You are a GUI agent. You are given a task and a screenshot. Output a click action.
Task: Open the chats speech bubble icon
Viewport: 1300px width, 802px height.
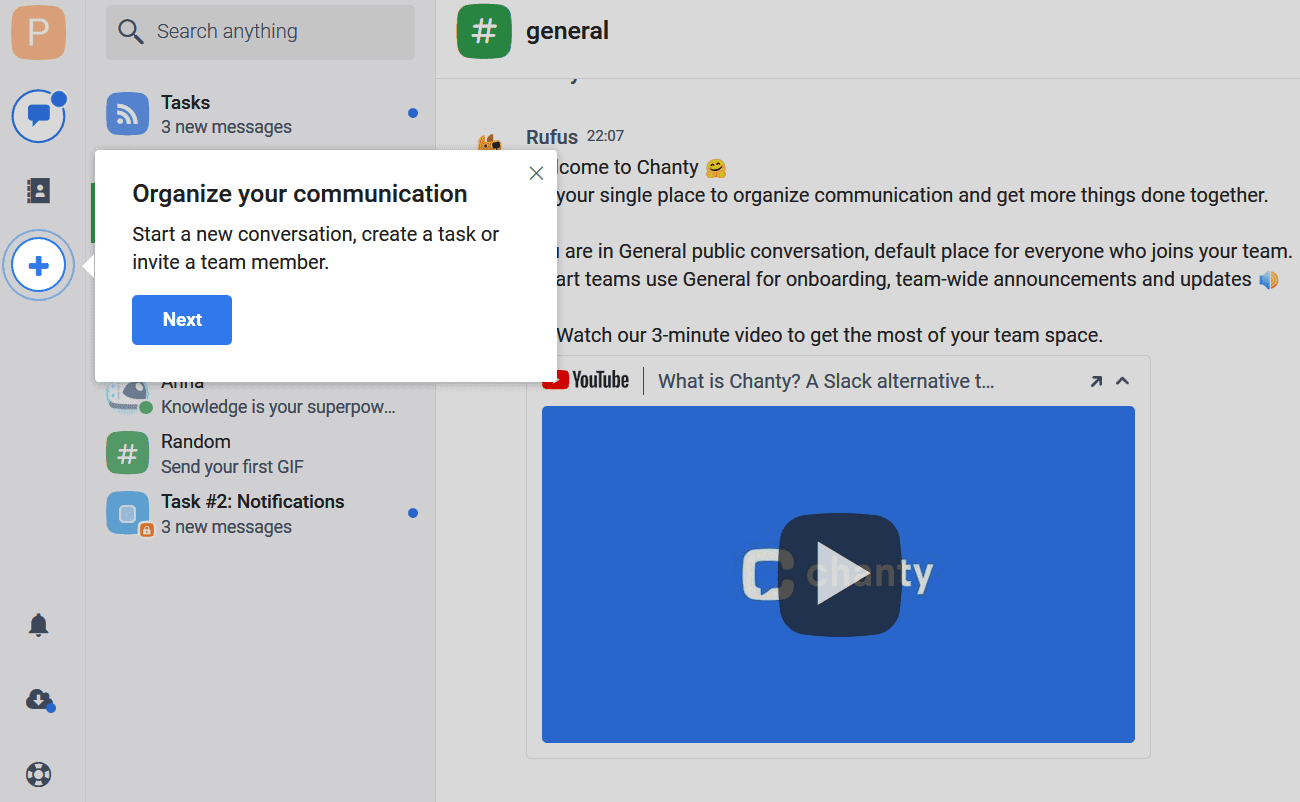point(38,116)
